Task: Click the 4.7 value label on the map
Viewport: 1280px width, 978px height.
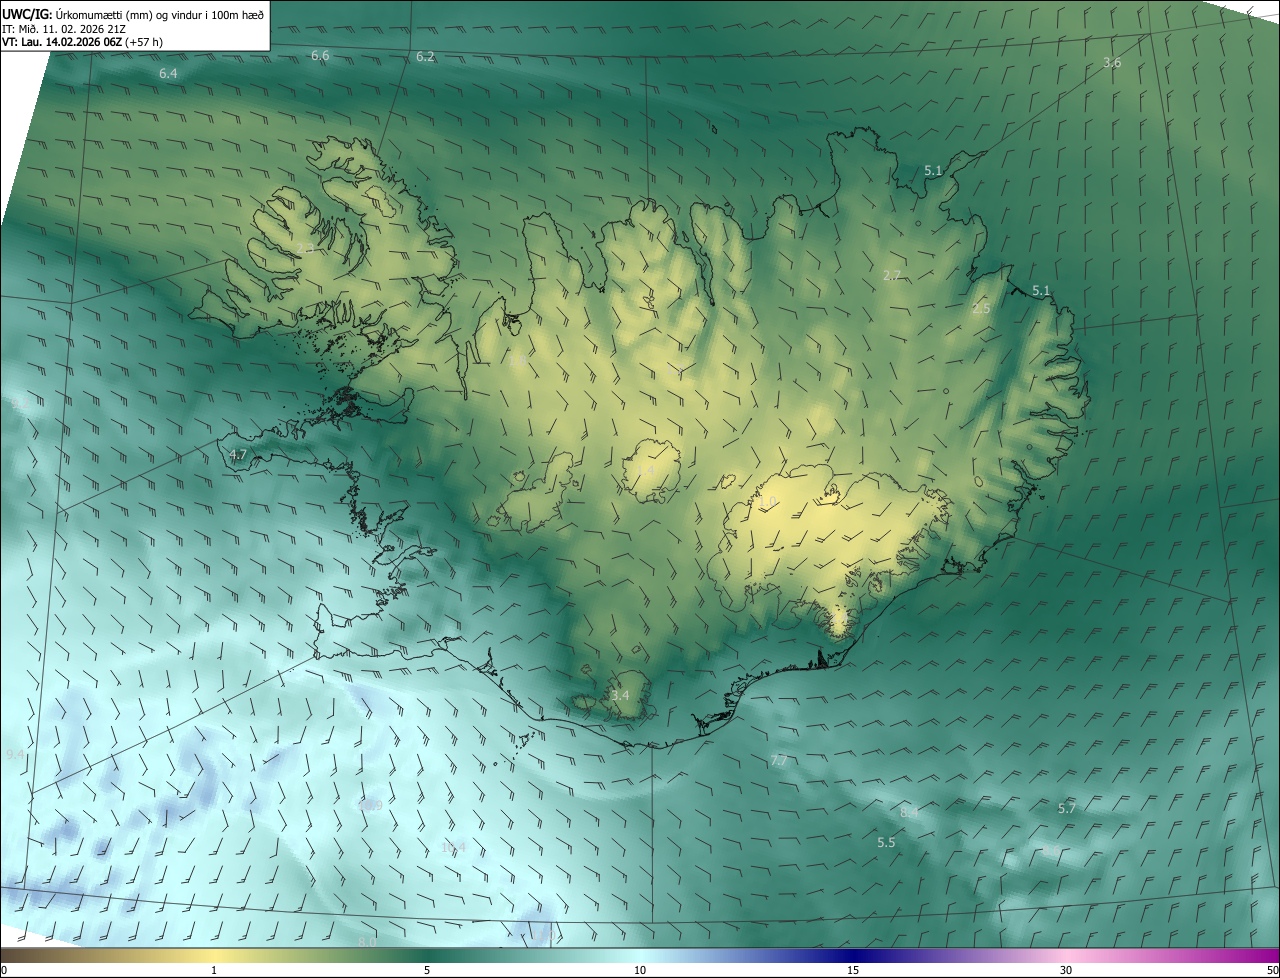Action: (238, 455)
